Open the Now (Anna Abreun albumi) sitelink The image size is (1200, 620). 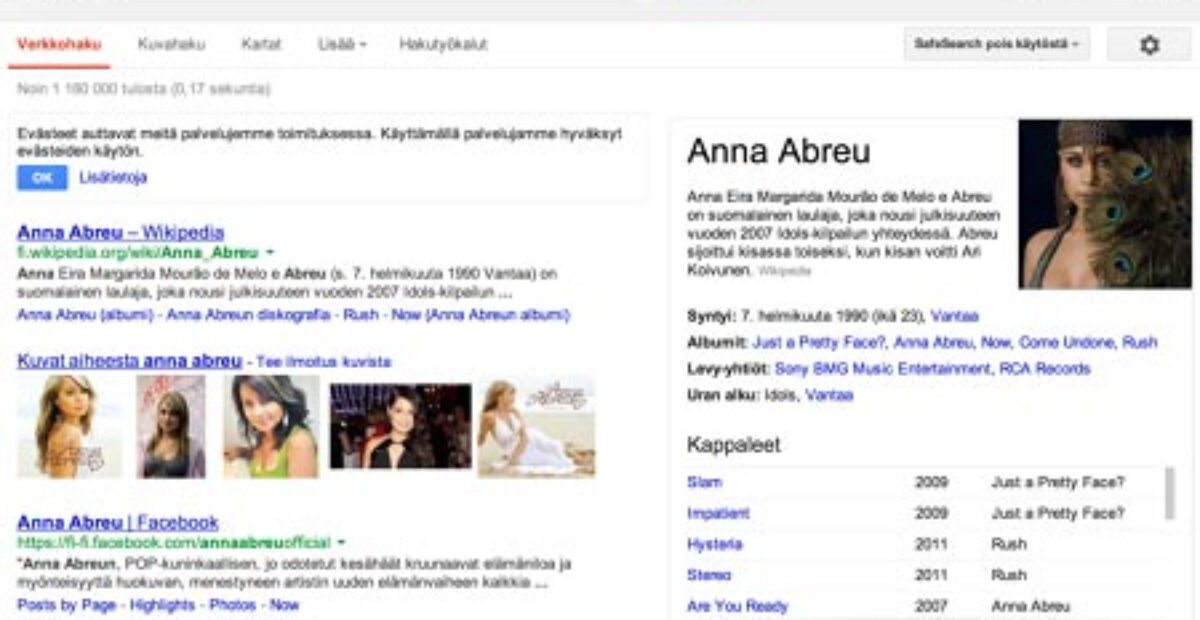(480, 315)
